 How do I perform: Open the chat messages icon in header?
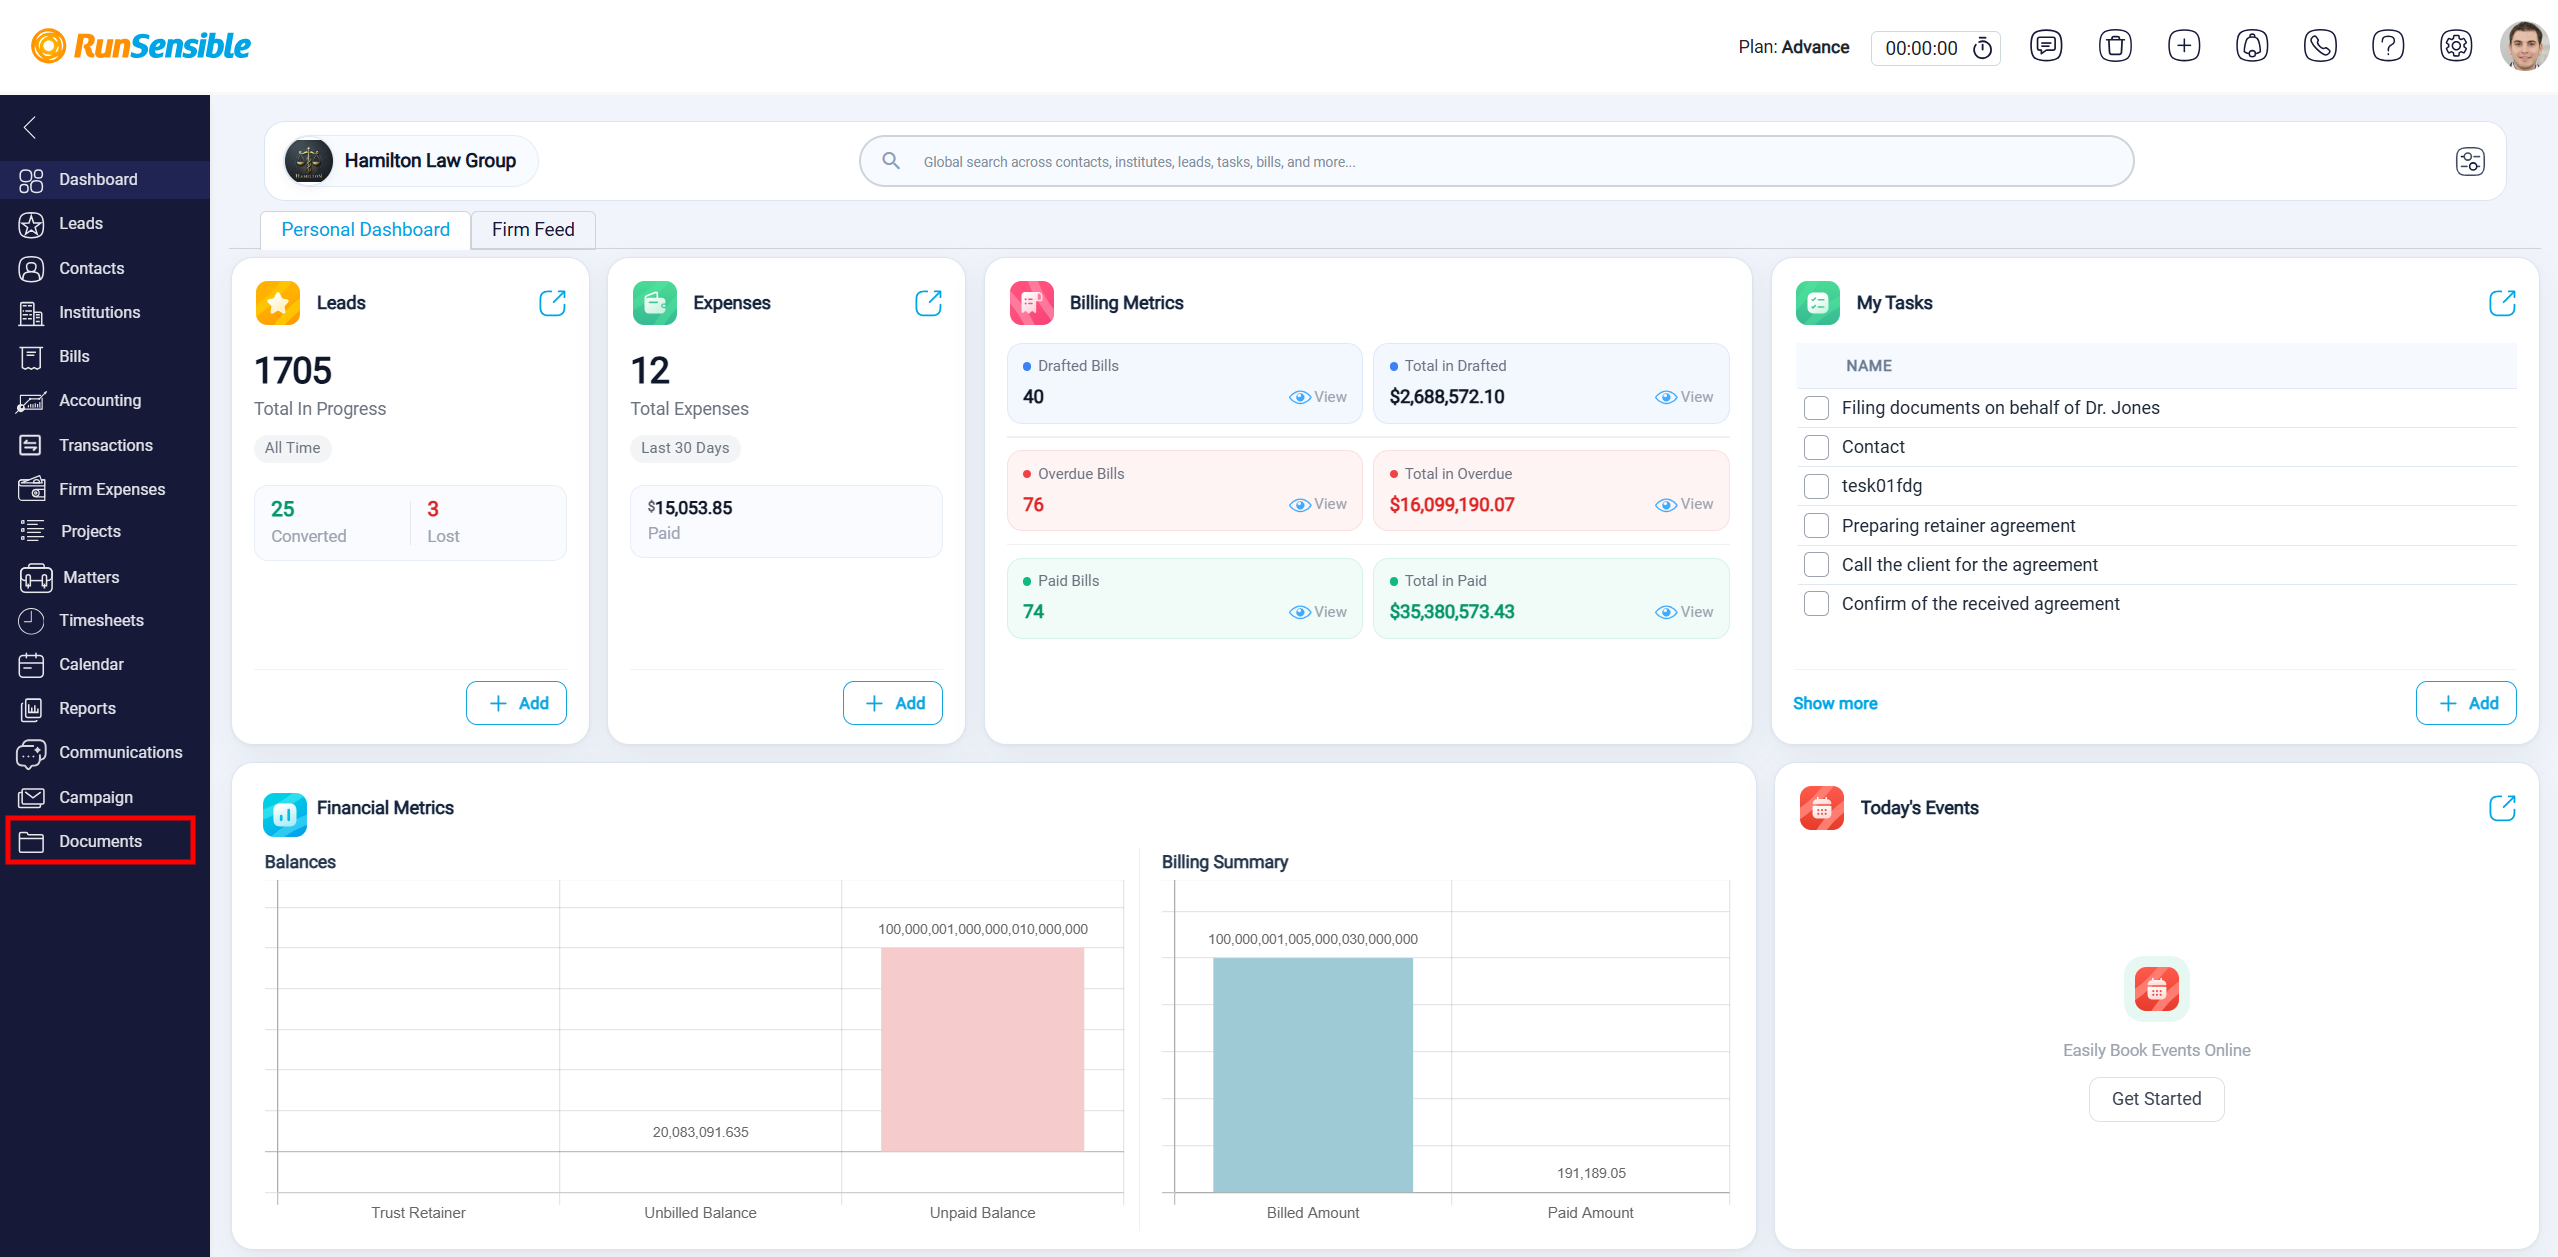2046,46
